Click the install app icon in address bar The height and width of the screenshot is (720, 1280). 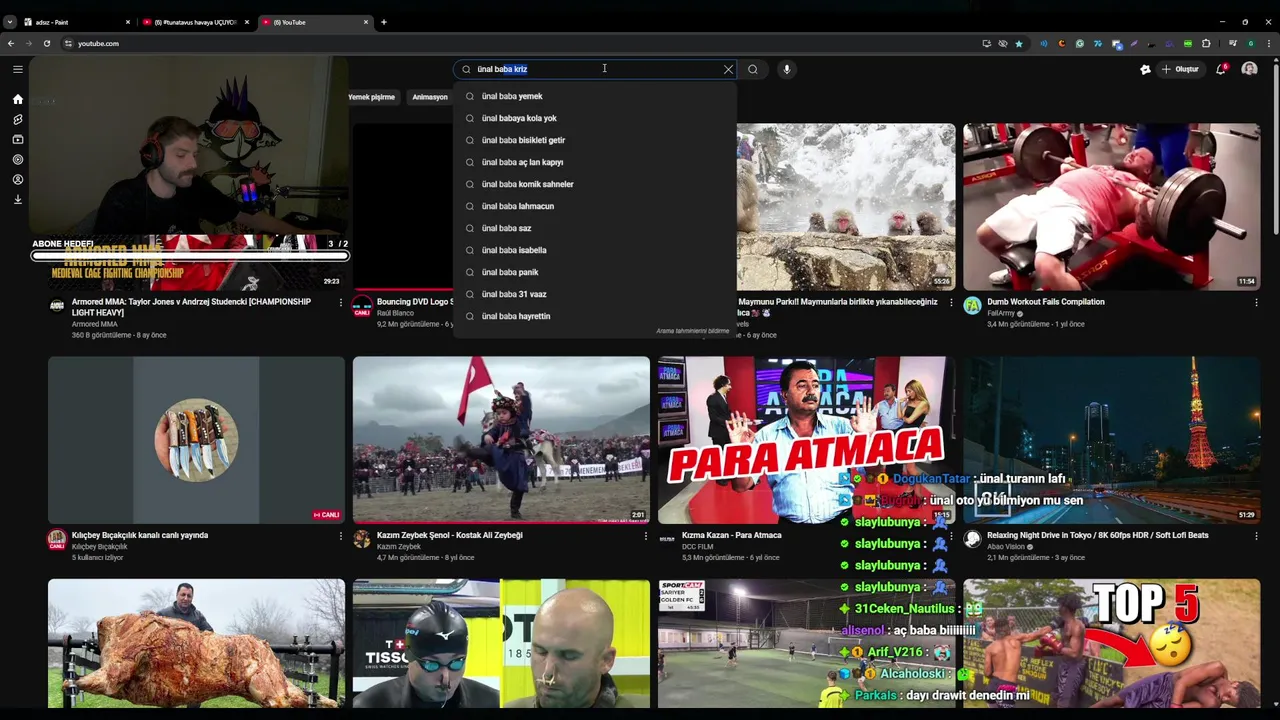pos(987,43)
